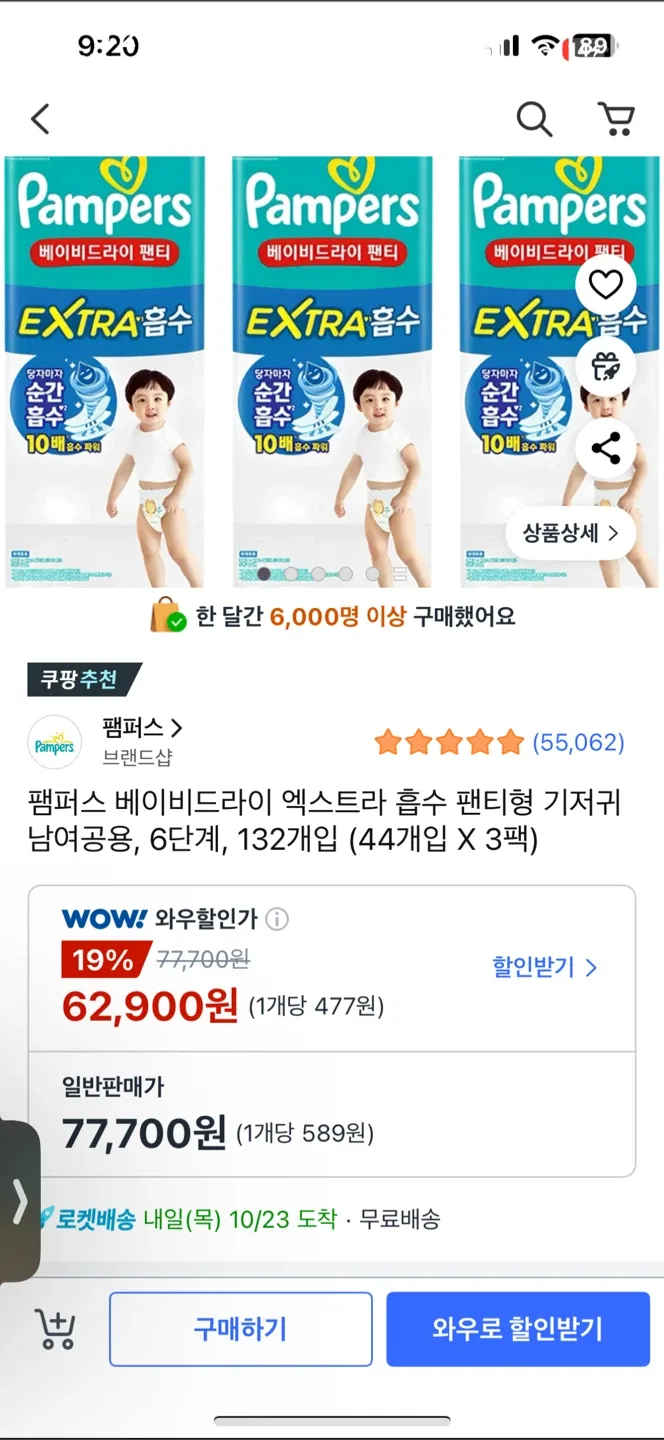The image size is (664, 1440).
Task: Tap the five-star rating
Action: click(x=449, y=742)
